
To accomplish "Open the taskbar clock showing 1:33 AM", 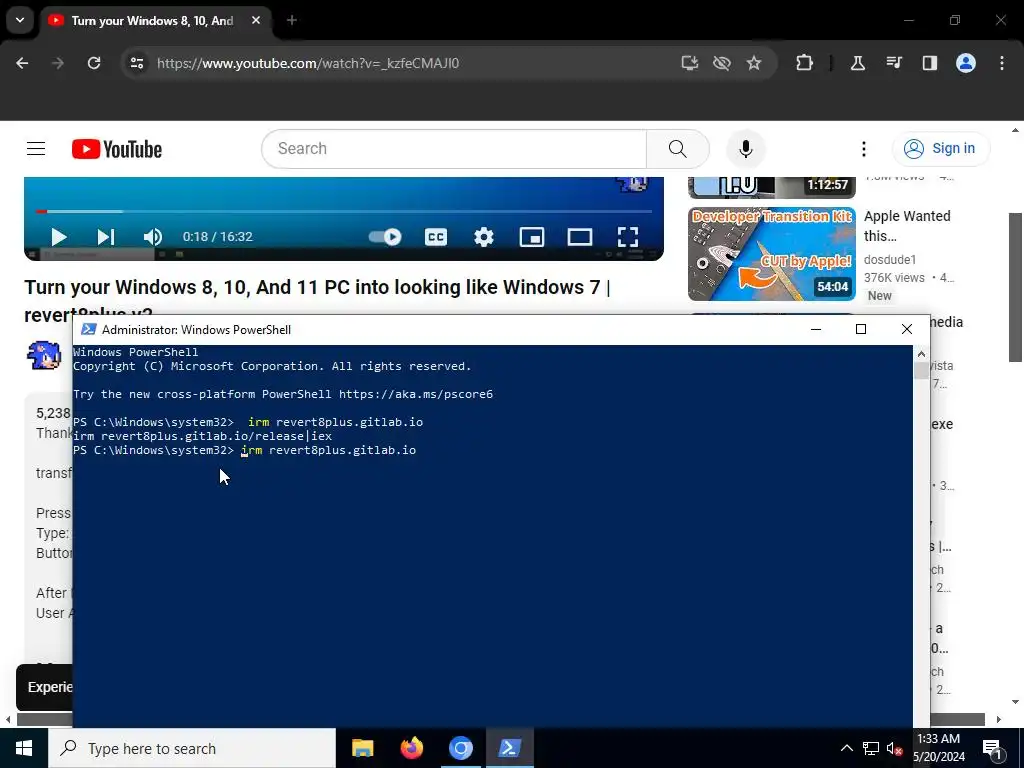I will pos(938,748).
